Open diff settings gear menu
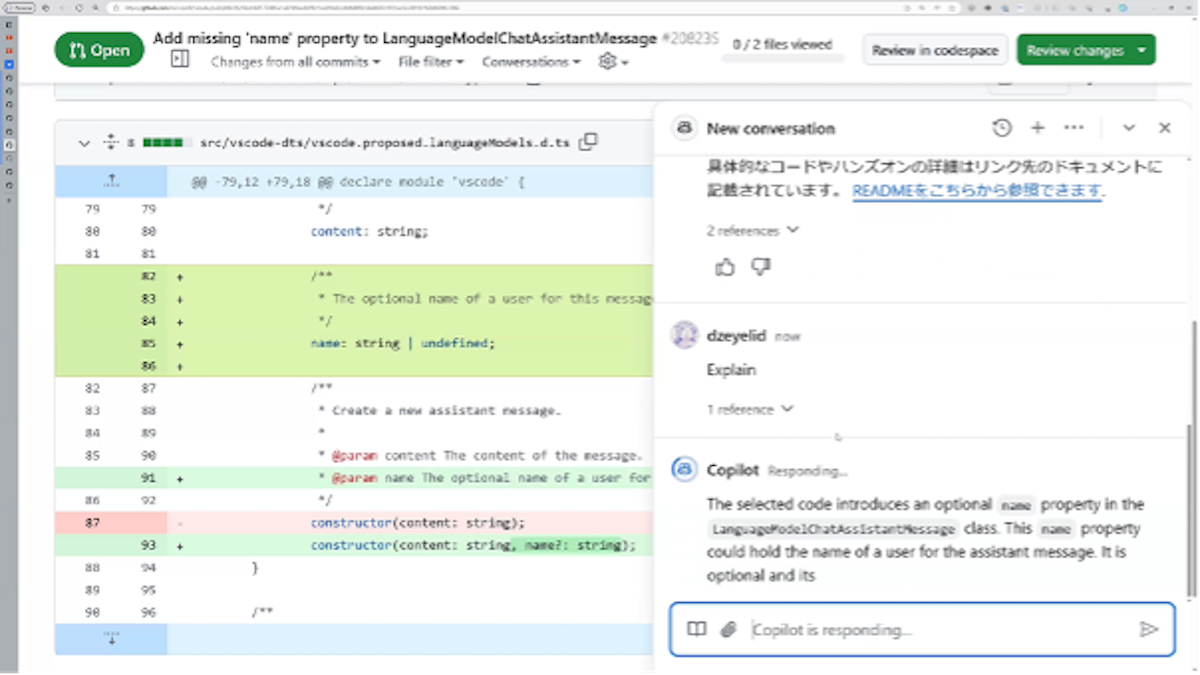This screenshot has width=1200, height=675. 613,62
